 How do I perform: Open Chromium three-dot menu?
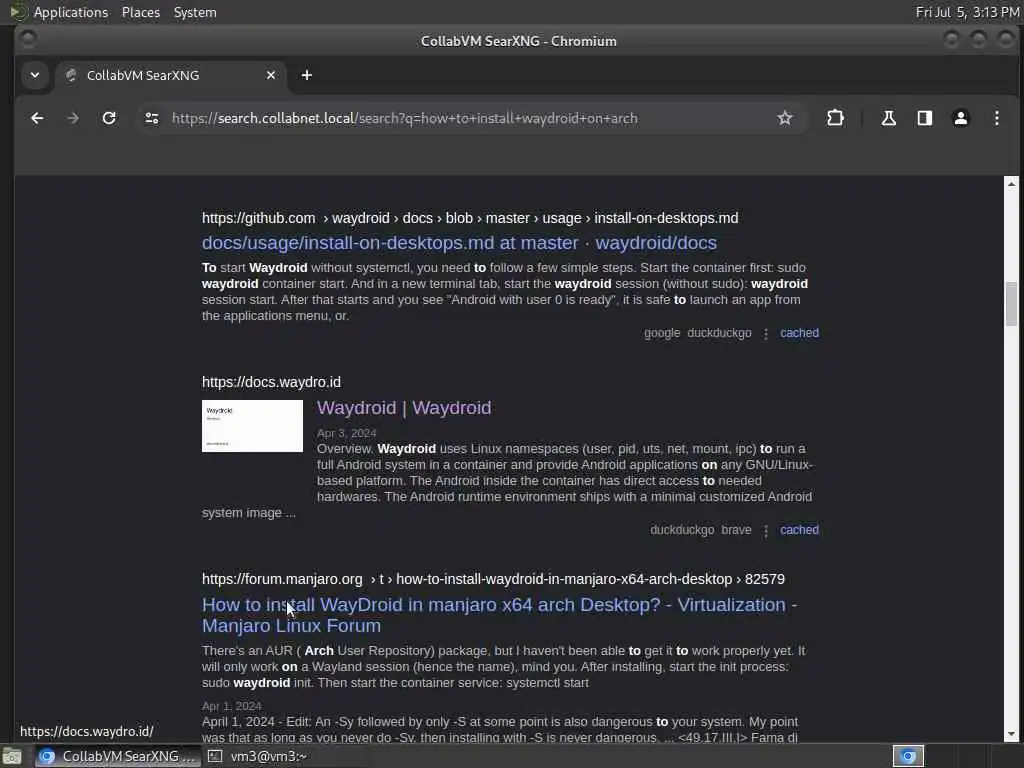[997, 118]
